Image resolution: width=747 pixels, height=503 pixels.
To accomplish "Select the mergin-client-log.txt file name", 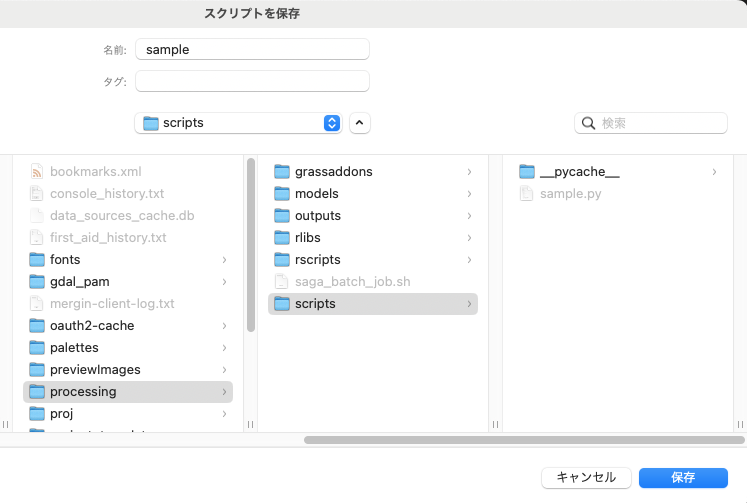I will coord(112,303).
